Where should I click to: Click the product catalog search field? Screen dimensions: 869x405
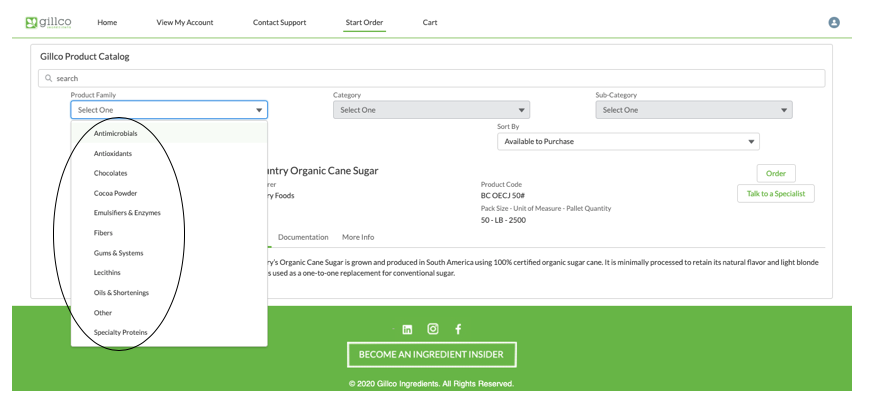coord(431,78)
